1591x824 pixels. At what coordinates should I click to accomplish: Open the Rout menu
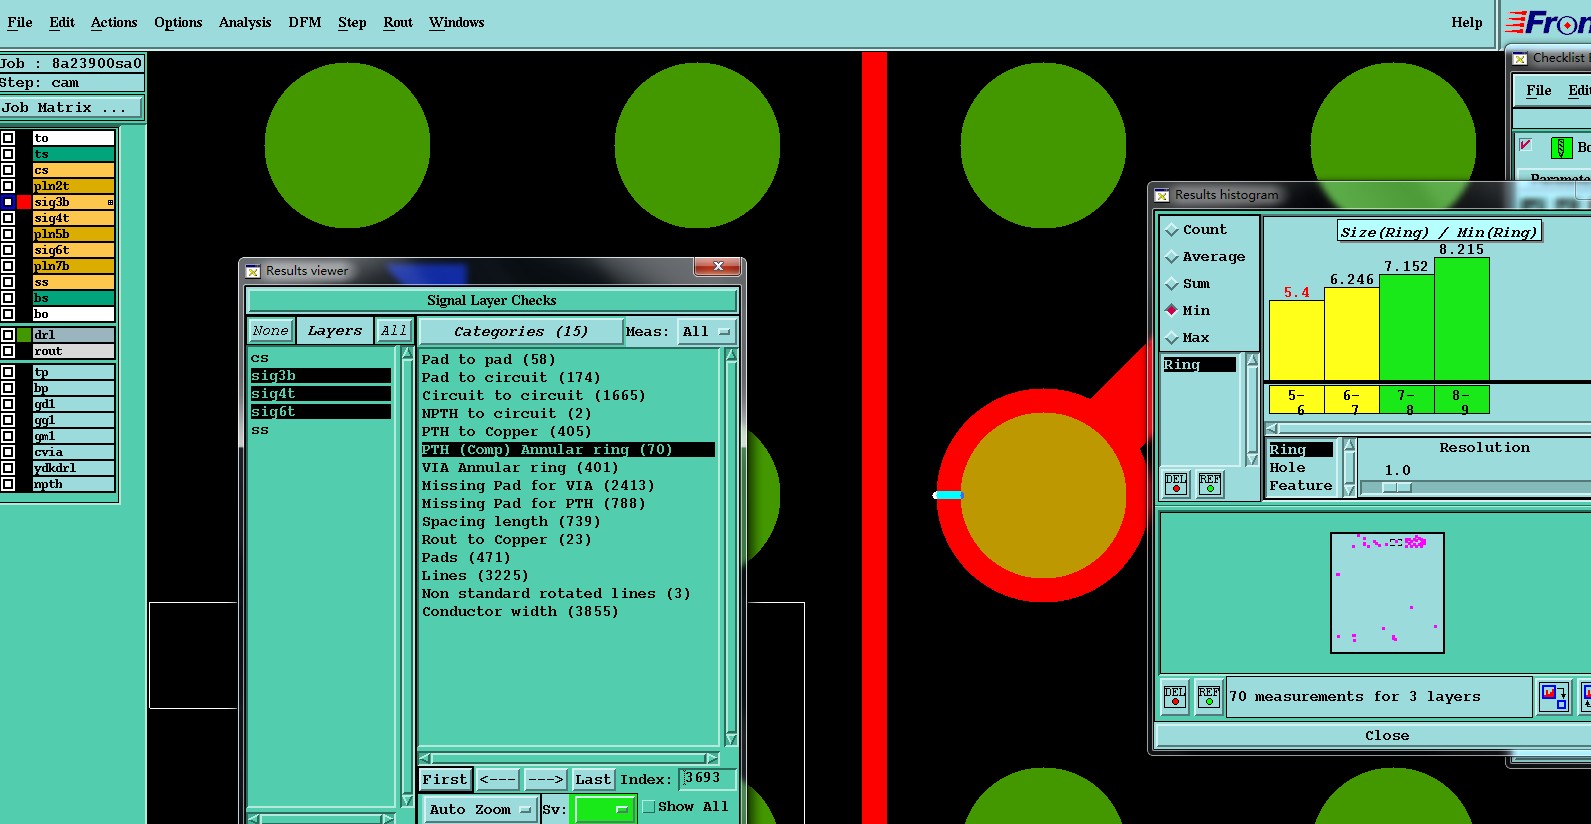click(x=398, y=22)
